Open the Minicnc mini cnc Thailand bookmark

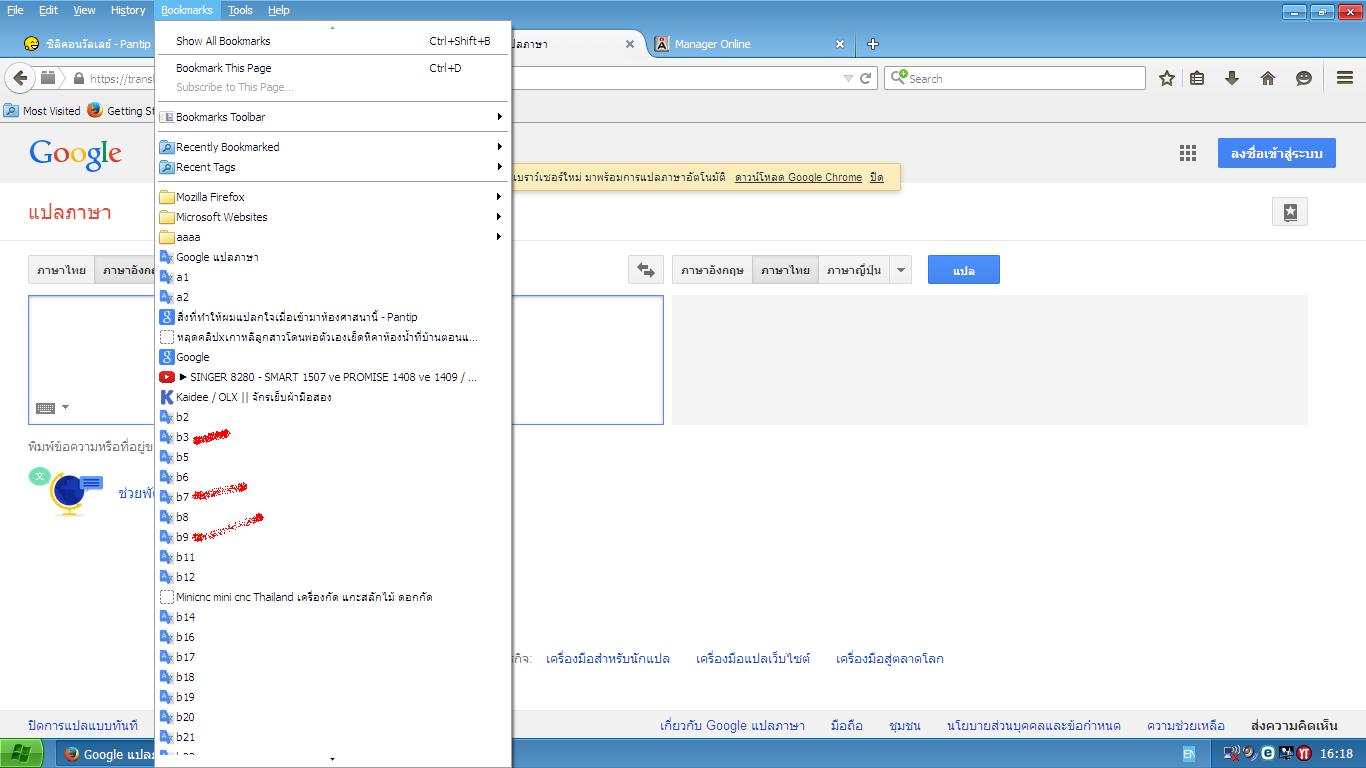(x=334, y=597)
